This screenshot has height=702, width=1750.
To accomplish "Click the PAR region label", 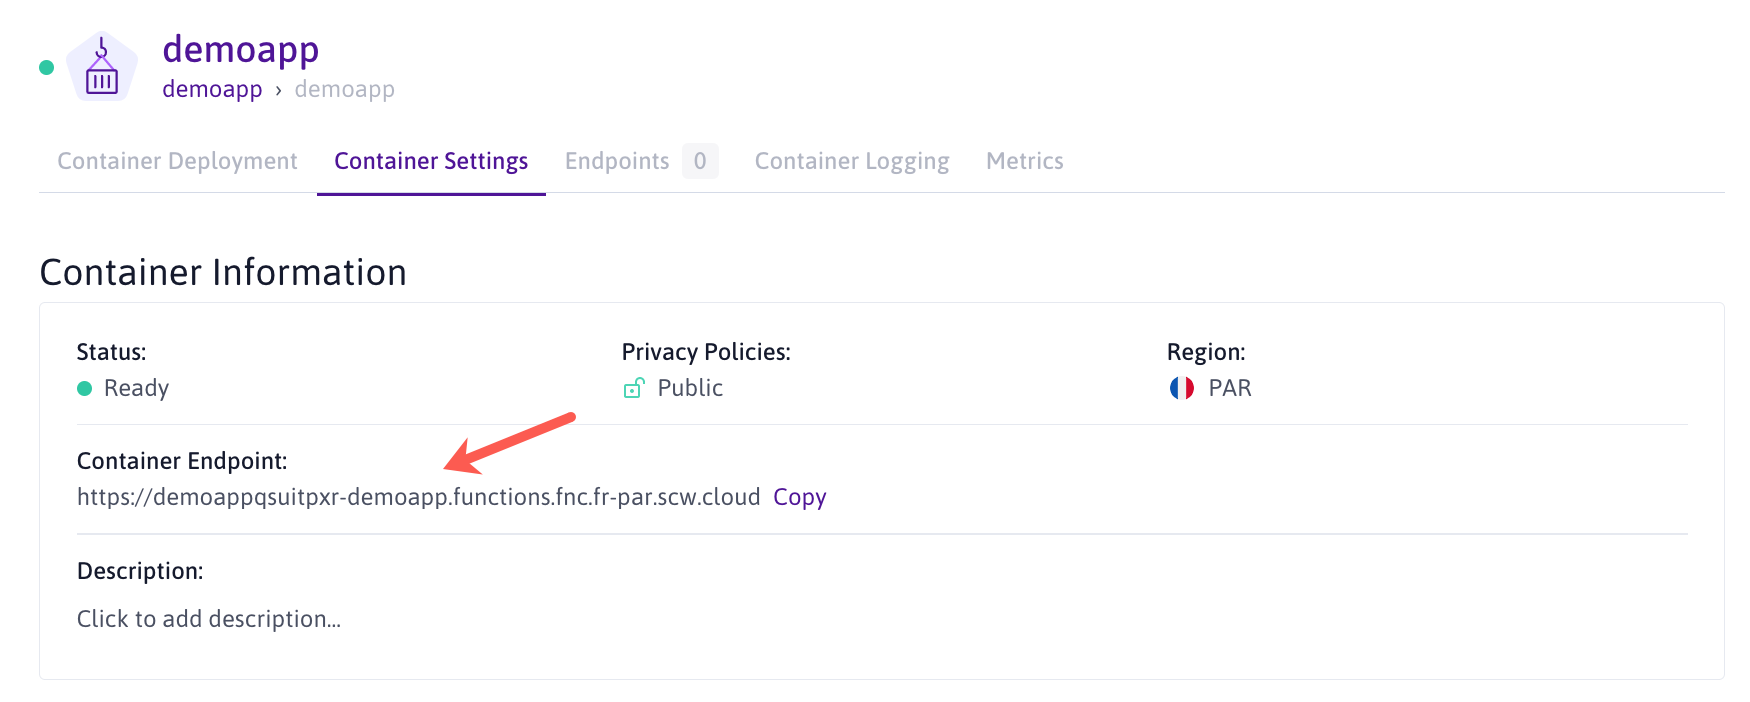I will [x=1230, y=388].
